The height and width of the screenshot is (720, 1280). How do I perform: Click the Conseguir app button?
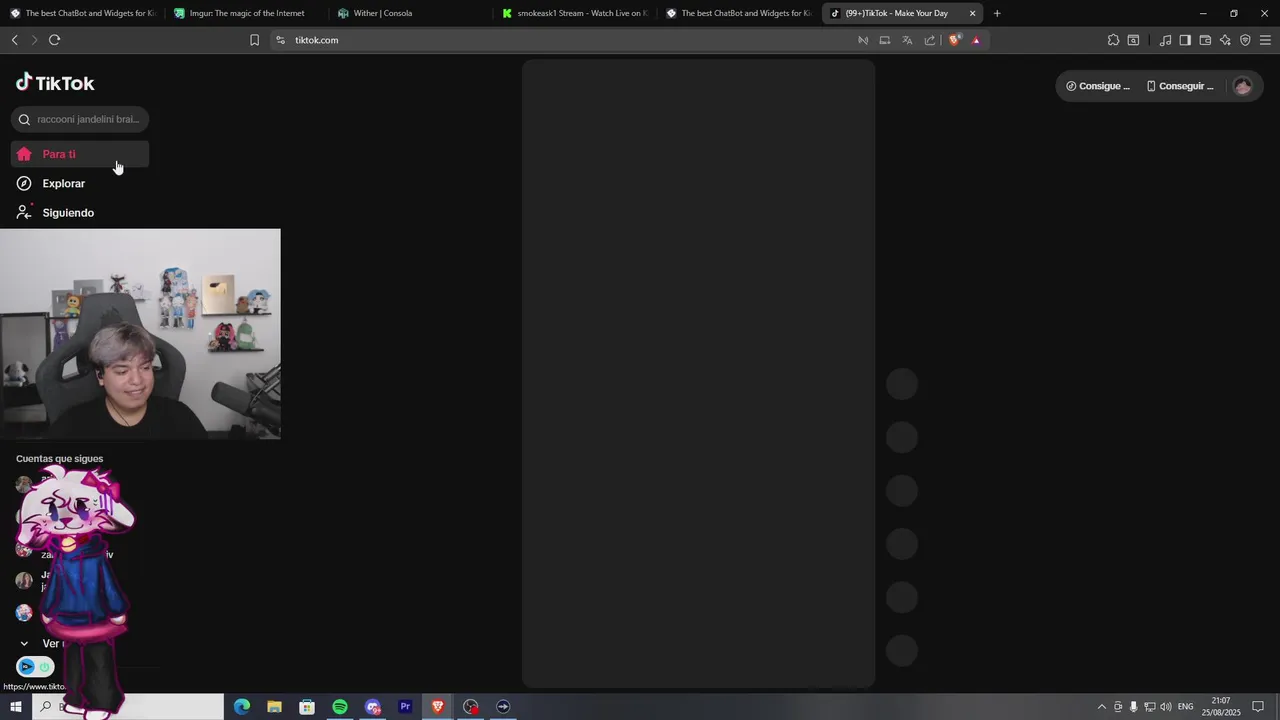tap(1180, 86)
